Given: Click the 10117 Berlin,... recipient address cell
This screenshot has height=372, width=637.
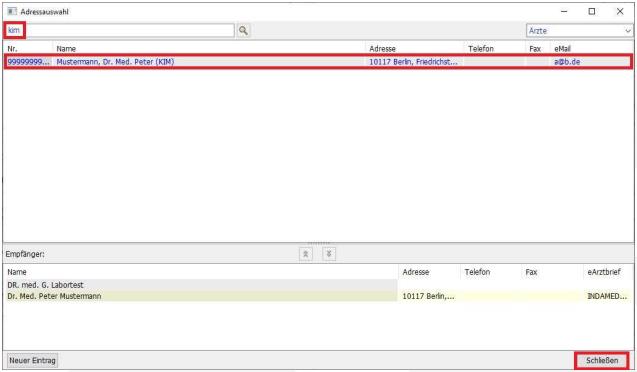Looking at the screenshot, I should (x=428, y=296).
